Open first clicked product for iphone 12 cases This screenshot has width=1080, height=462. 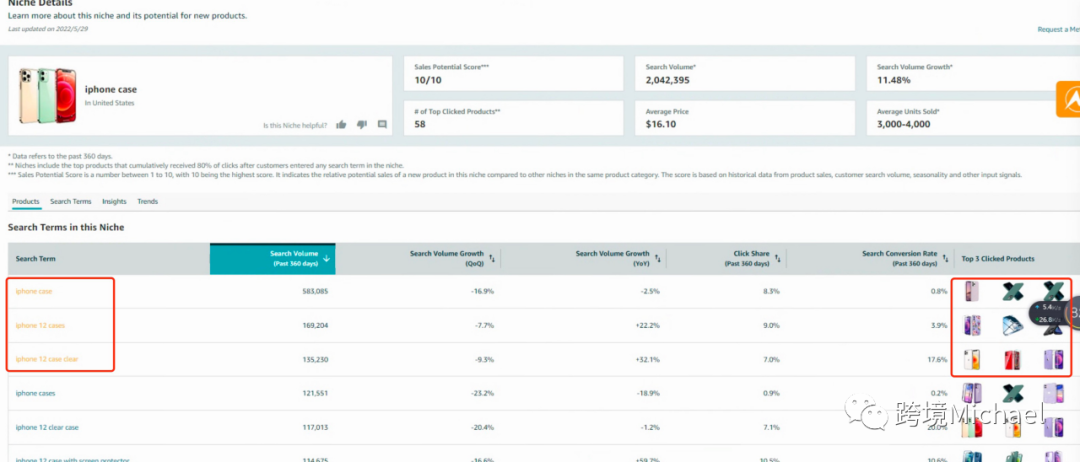972,325
